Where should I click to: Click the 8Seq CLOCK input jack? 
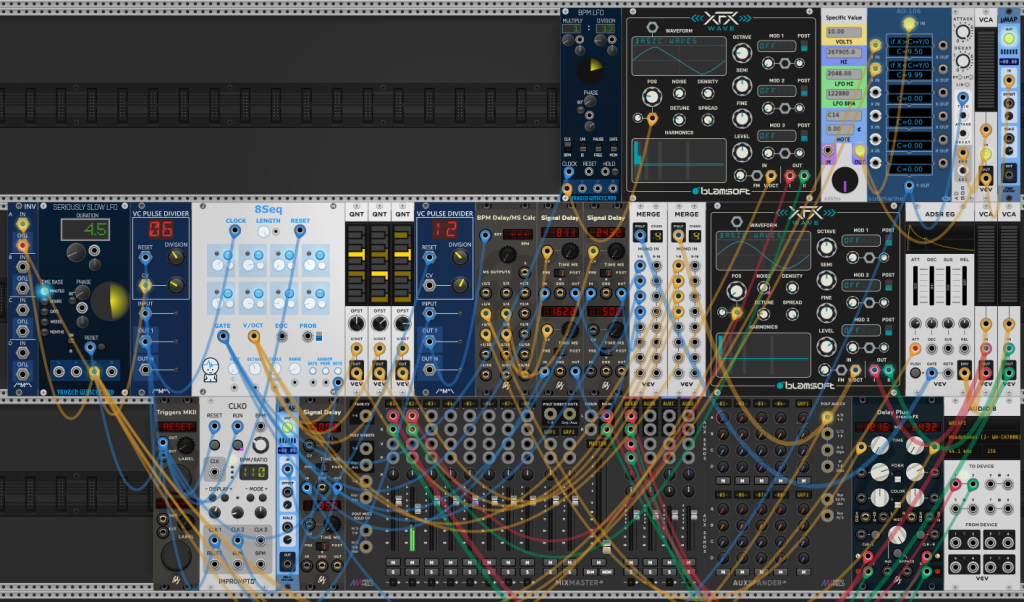234,231
